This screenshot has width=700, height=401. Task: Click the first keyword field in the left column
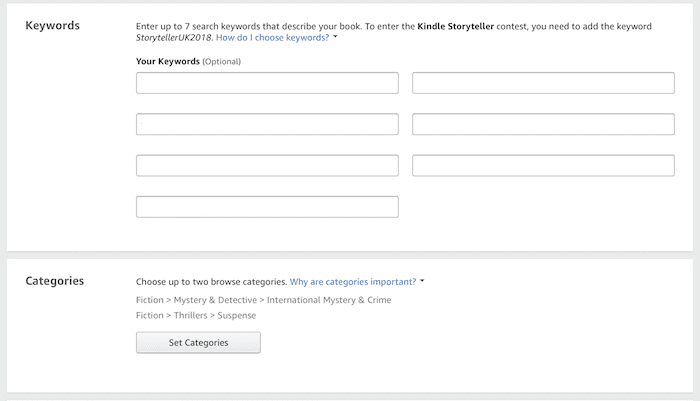(x=267, y=83)
